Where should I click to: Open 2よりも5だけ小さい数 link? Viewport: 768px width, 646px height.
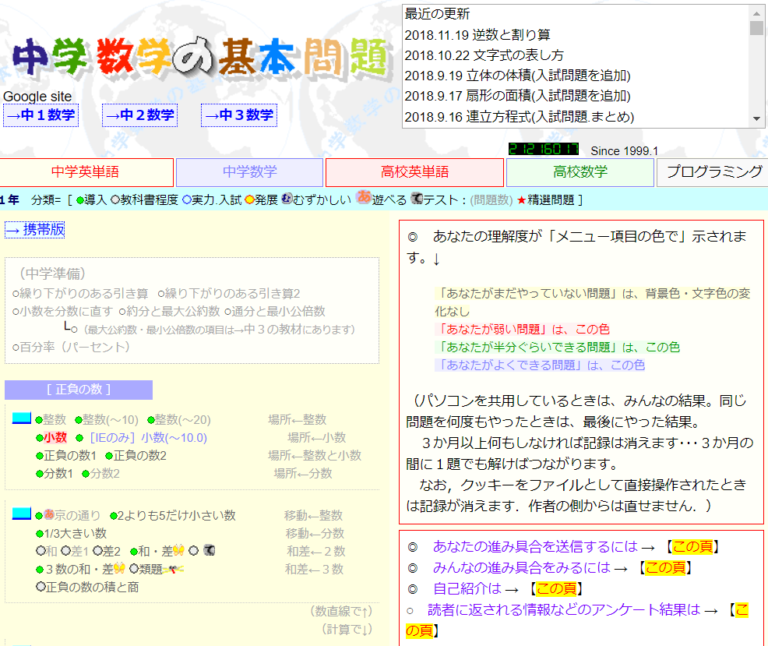[177, 515]
